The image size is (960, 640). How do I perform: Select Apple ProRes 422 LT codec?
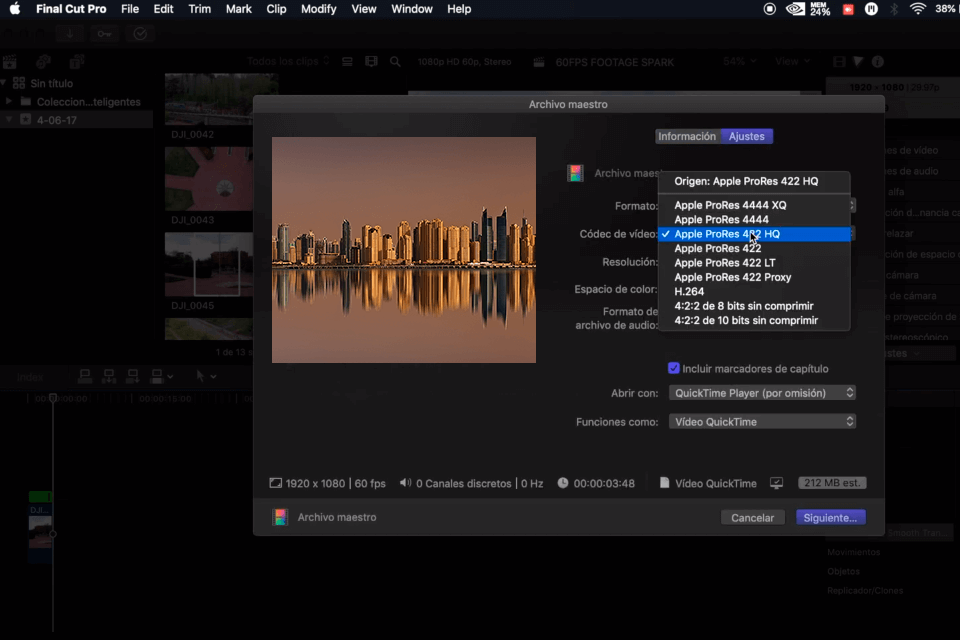click(754, 263)
